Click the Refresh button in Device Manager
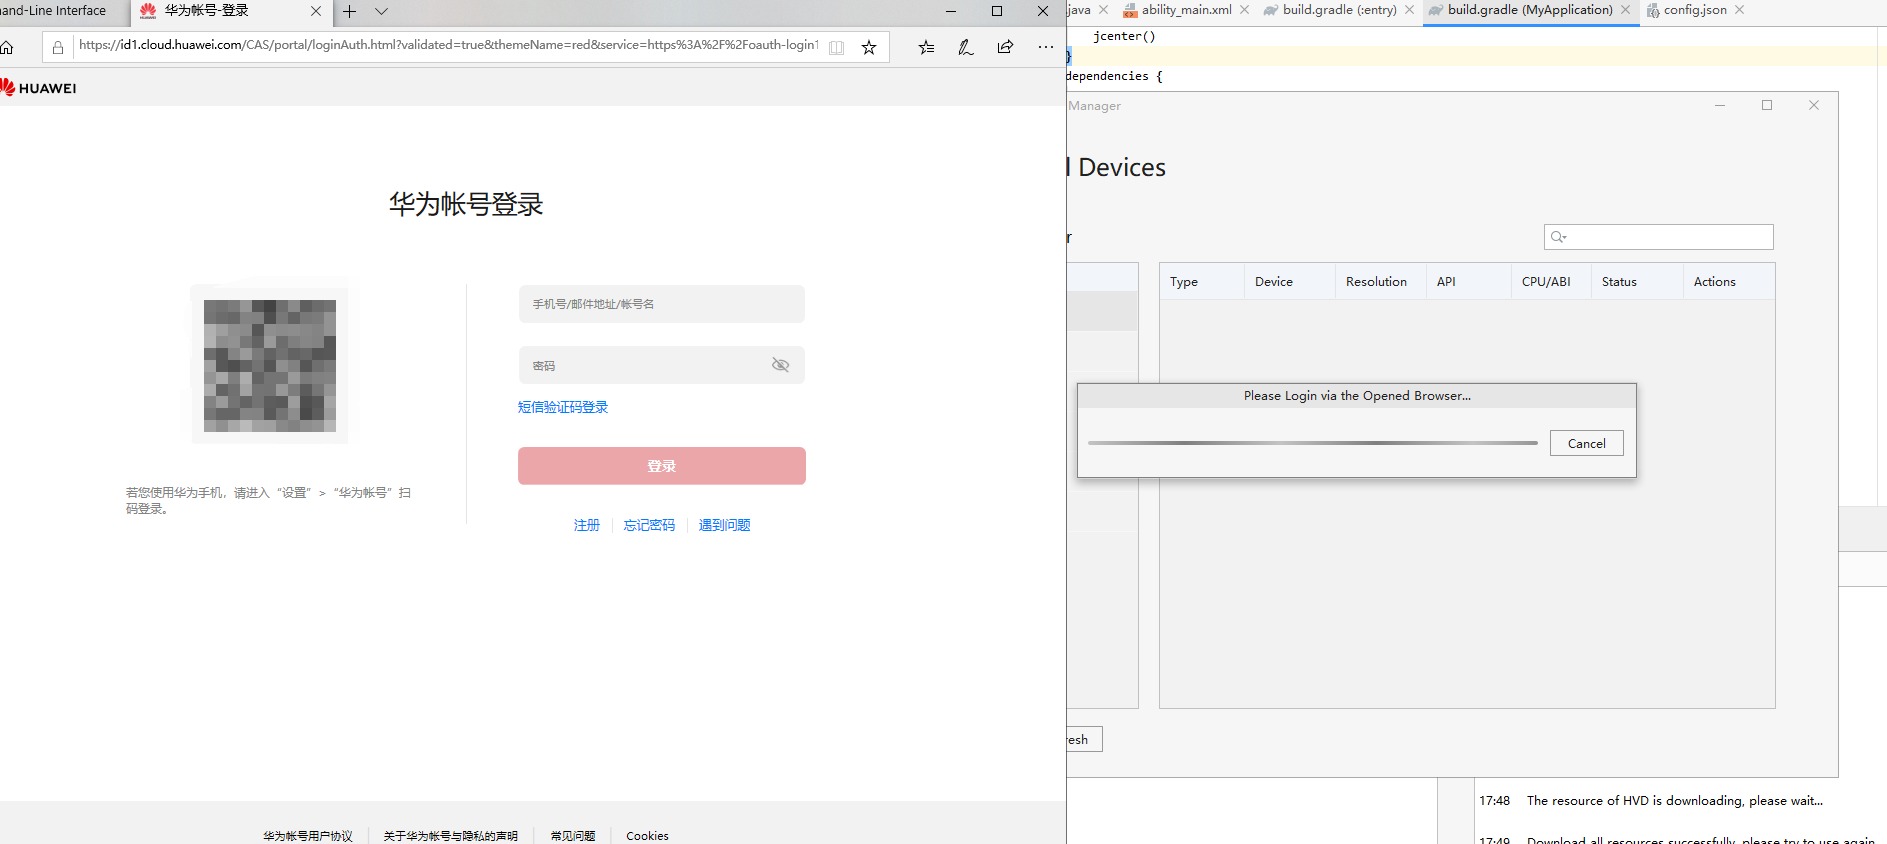 (x=1084, y=740)
